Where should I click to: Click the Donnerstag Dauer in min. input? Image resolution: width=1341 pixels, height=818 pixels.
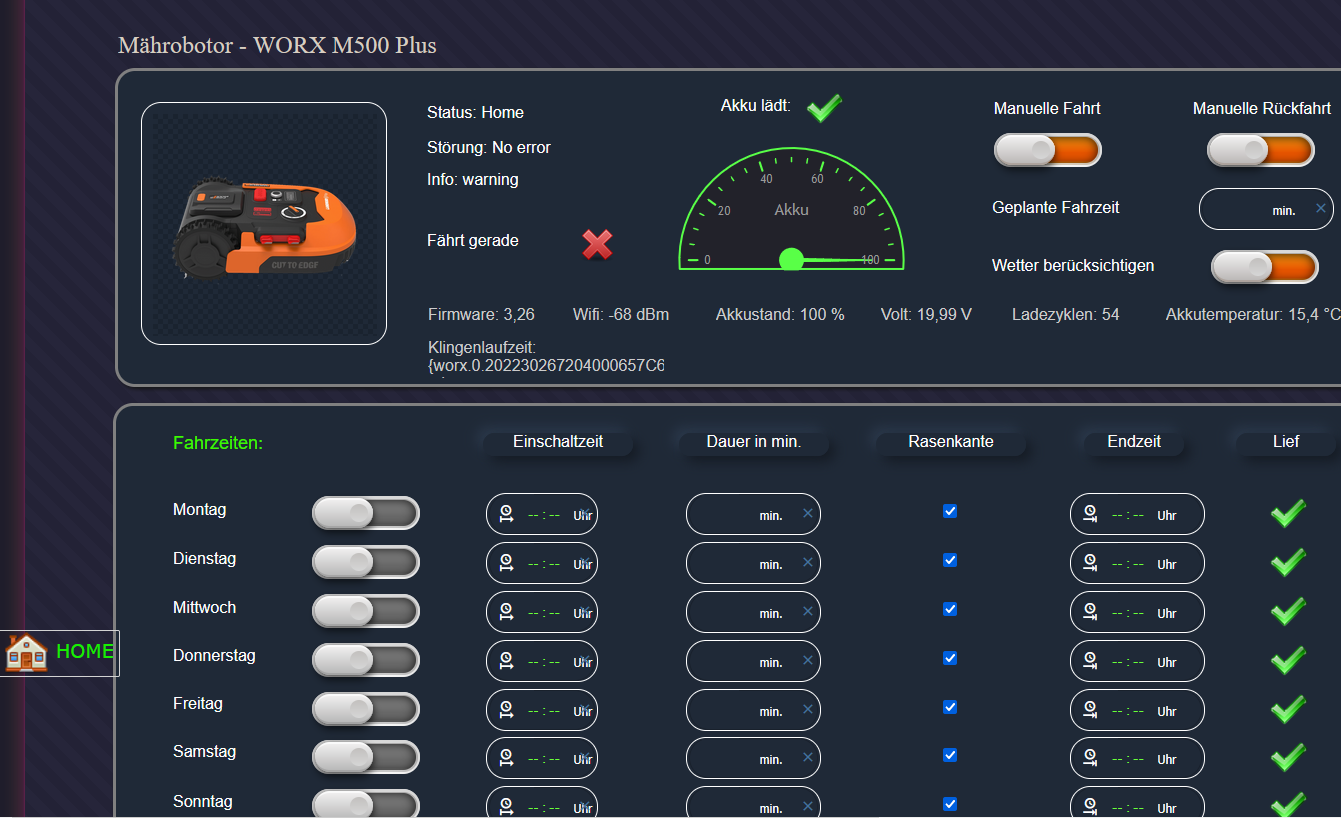(753, 661)
